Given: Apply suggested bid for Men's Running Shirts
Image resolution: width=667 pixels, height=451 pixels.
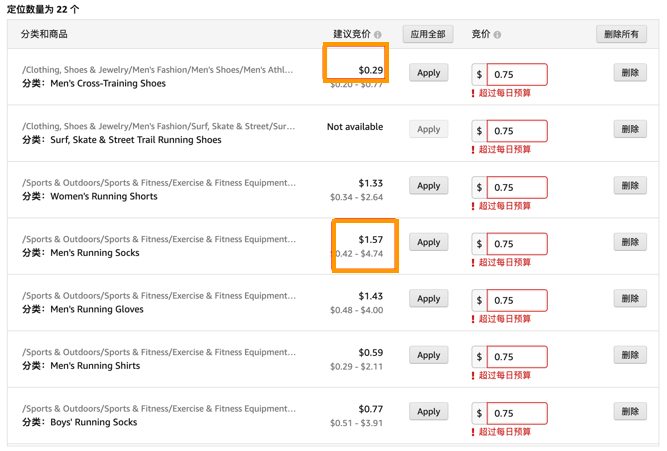Looking at the screenshot, I should (x=428, y=355).
